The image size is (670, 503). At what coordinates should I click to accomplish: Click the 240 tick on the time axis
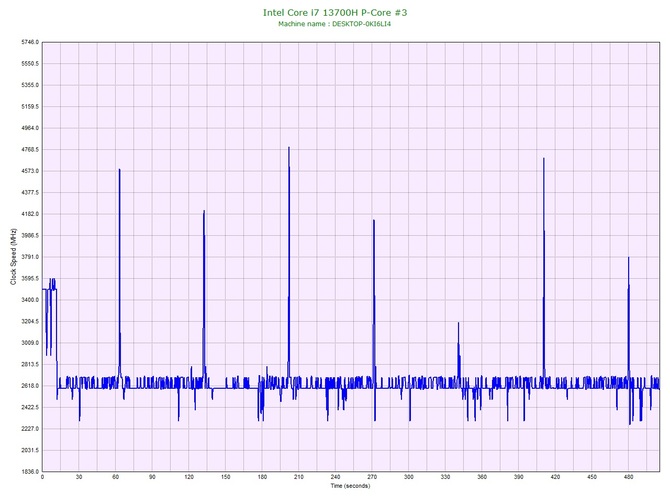tap(335, 477)
